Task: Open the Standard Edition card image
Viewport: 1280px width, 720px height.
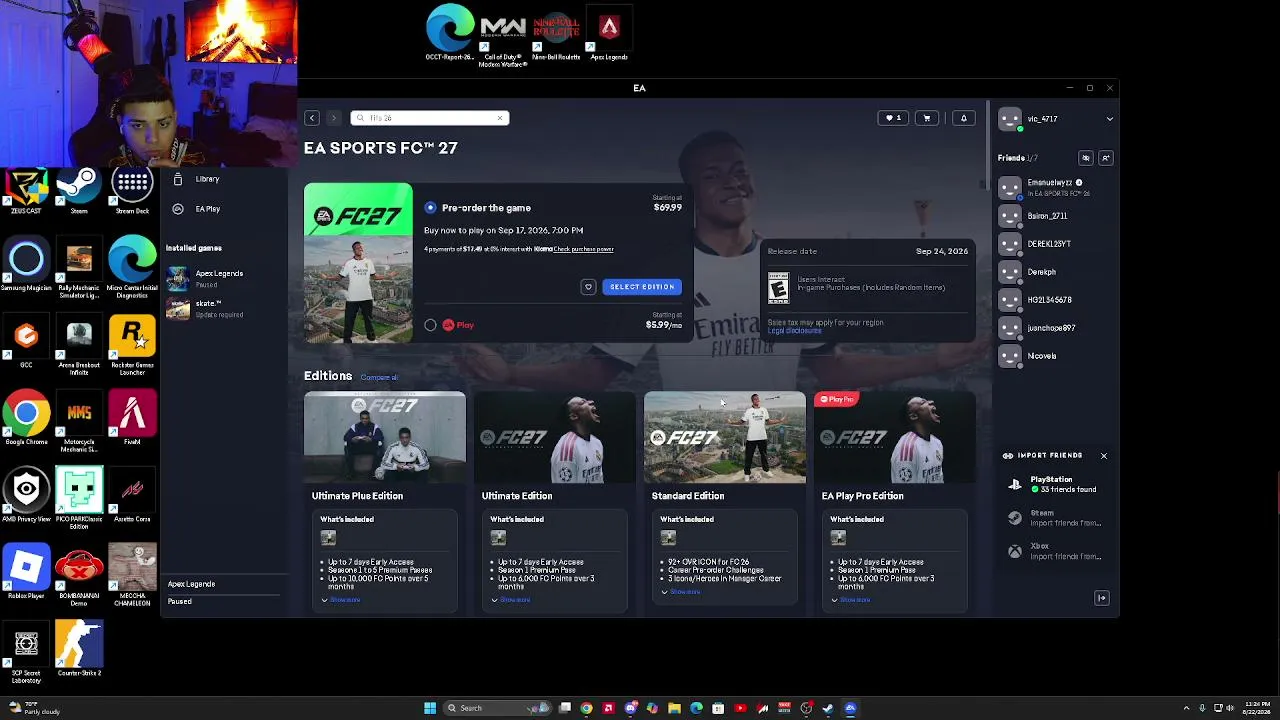Action: click(725, 437)
